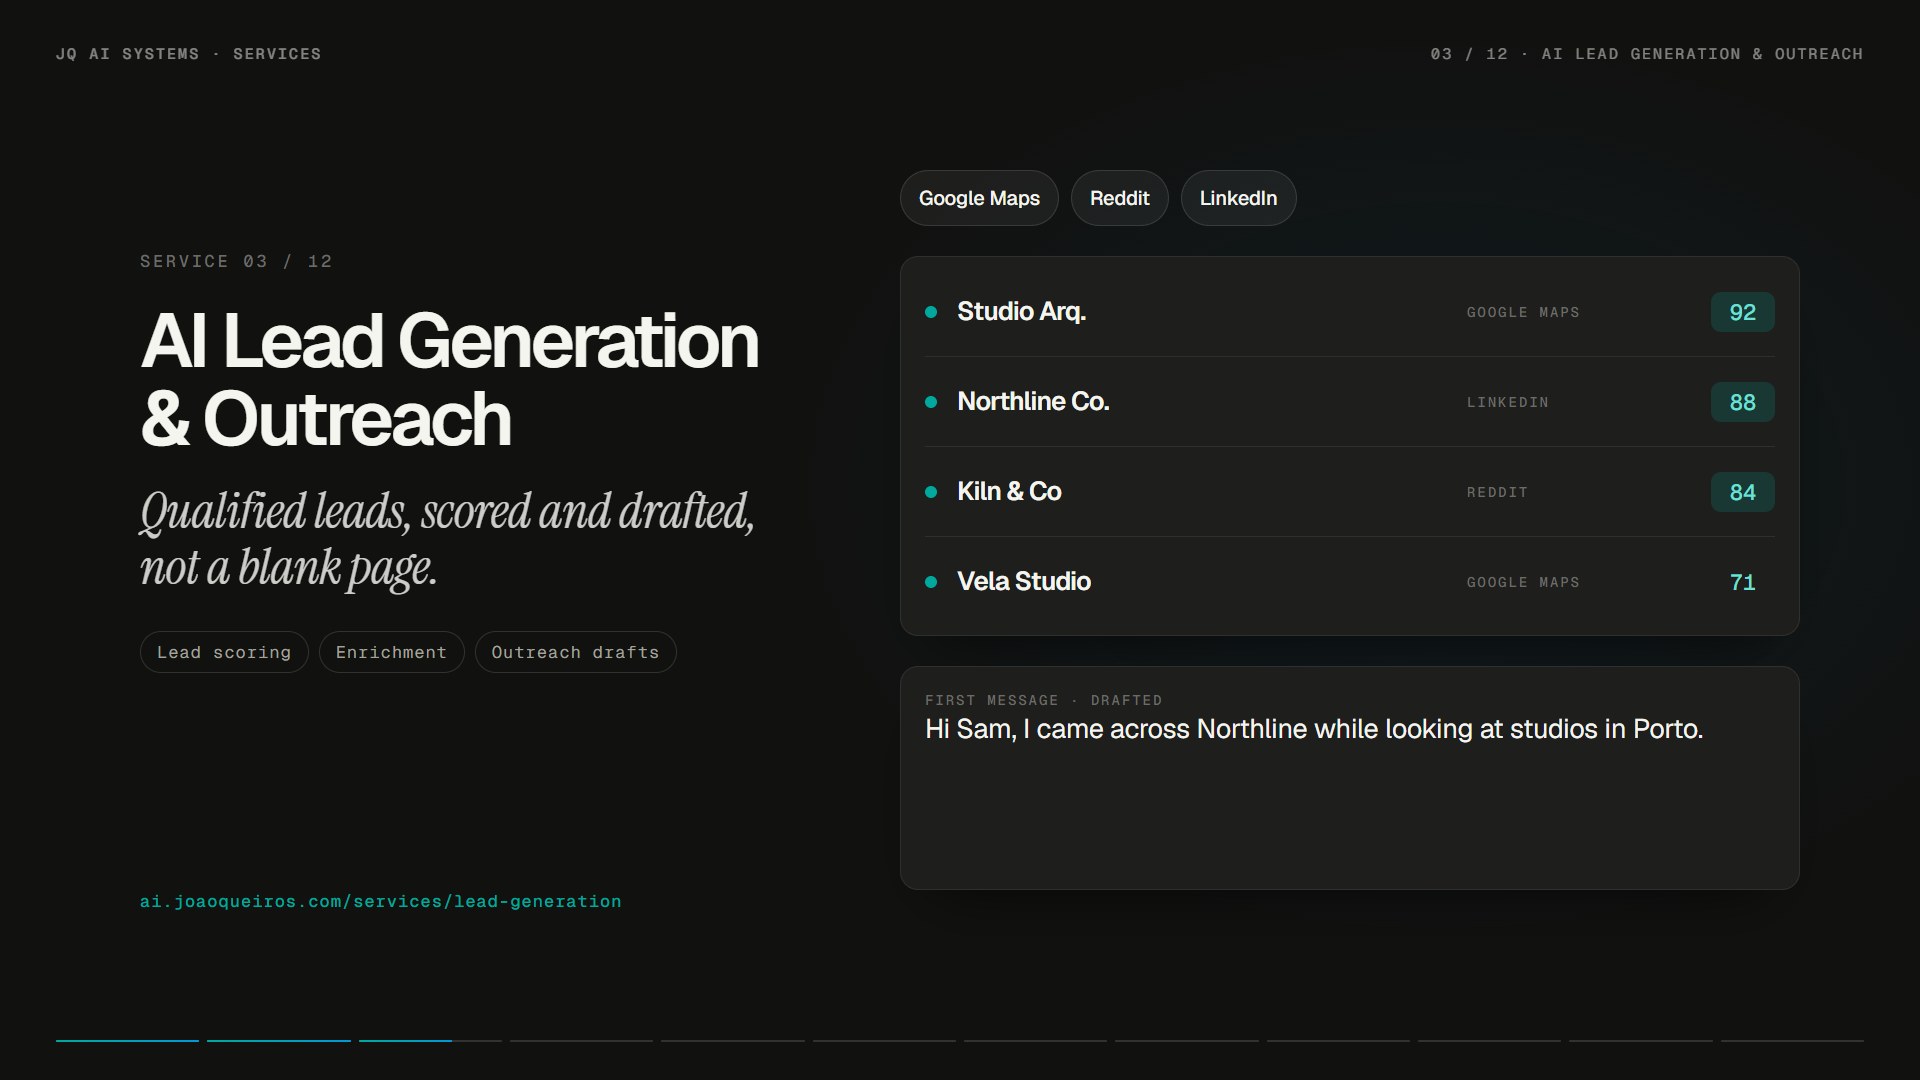1920x1080 pixels.
Task: Open the Studio Arq. lead row
Action: (x=1349, y=312)
